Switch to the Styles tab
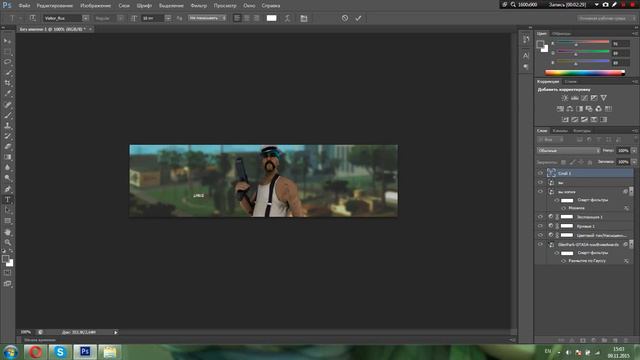 571,82
